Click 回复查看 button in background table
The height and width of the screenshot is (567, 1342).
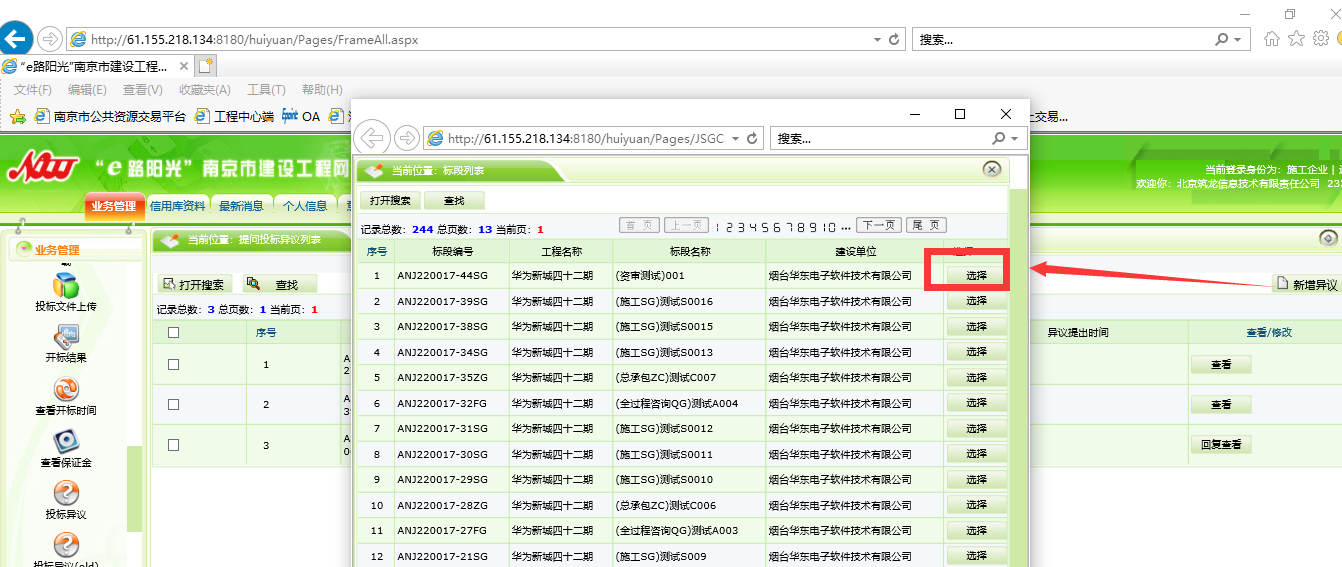[x=1220, y=445]
